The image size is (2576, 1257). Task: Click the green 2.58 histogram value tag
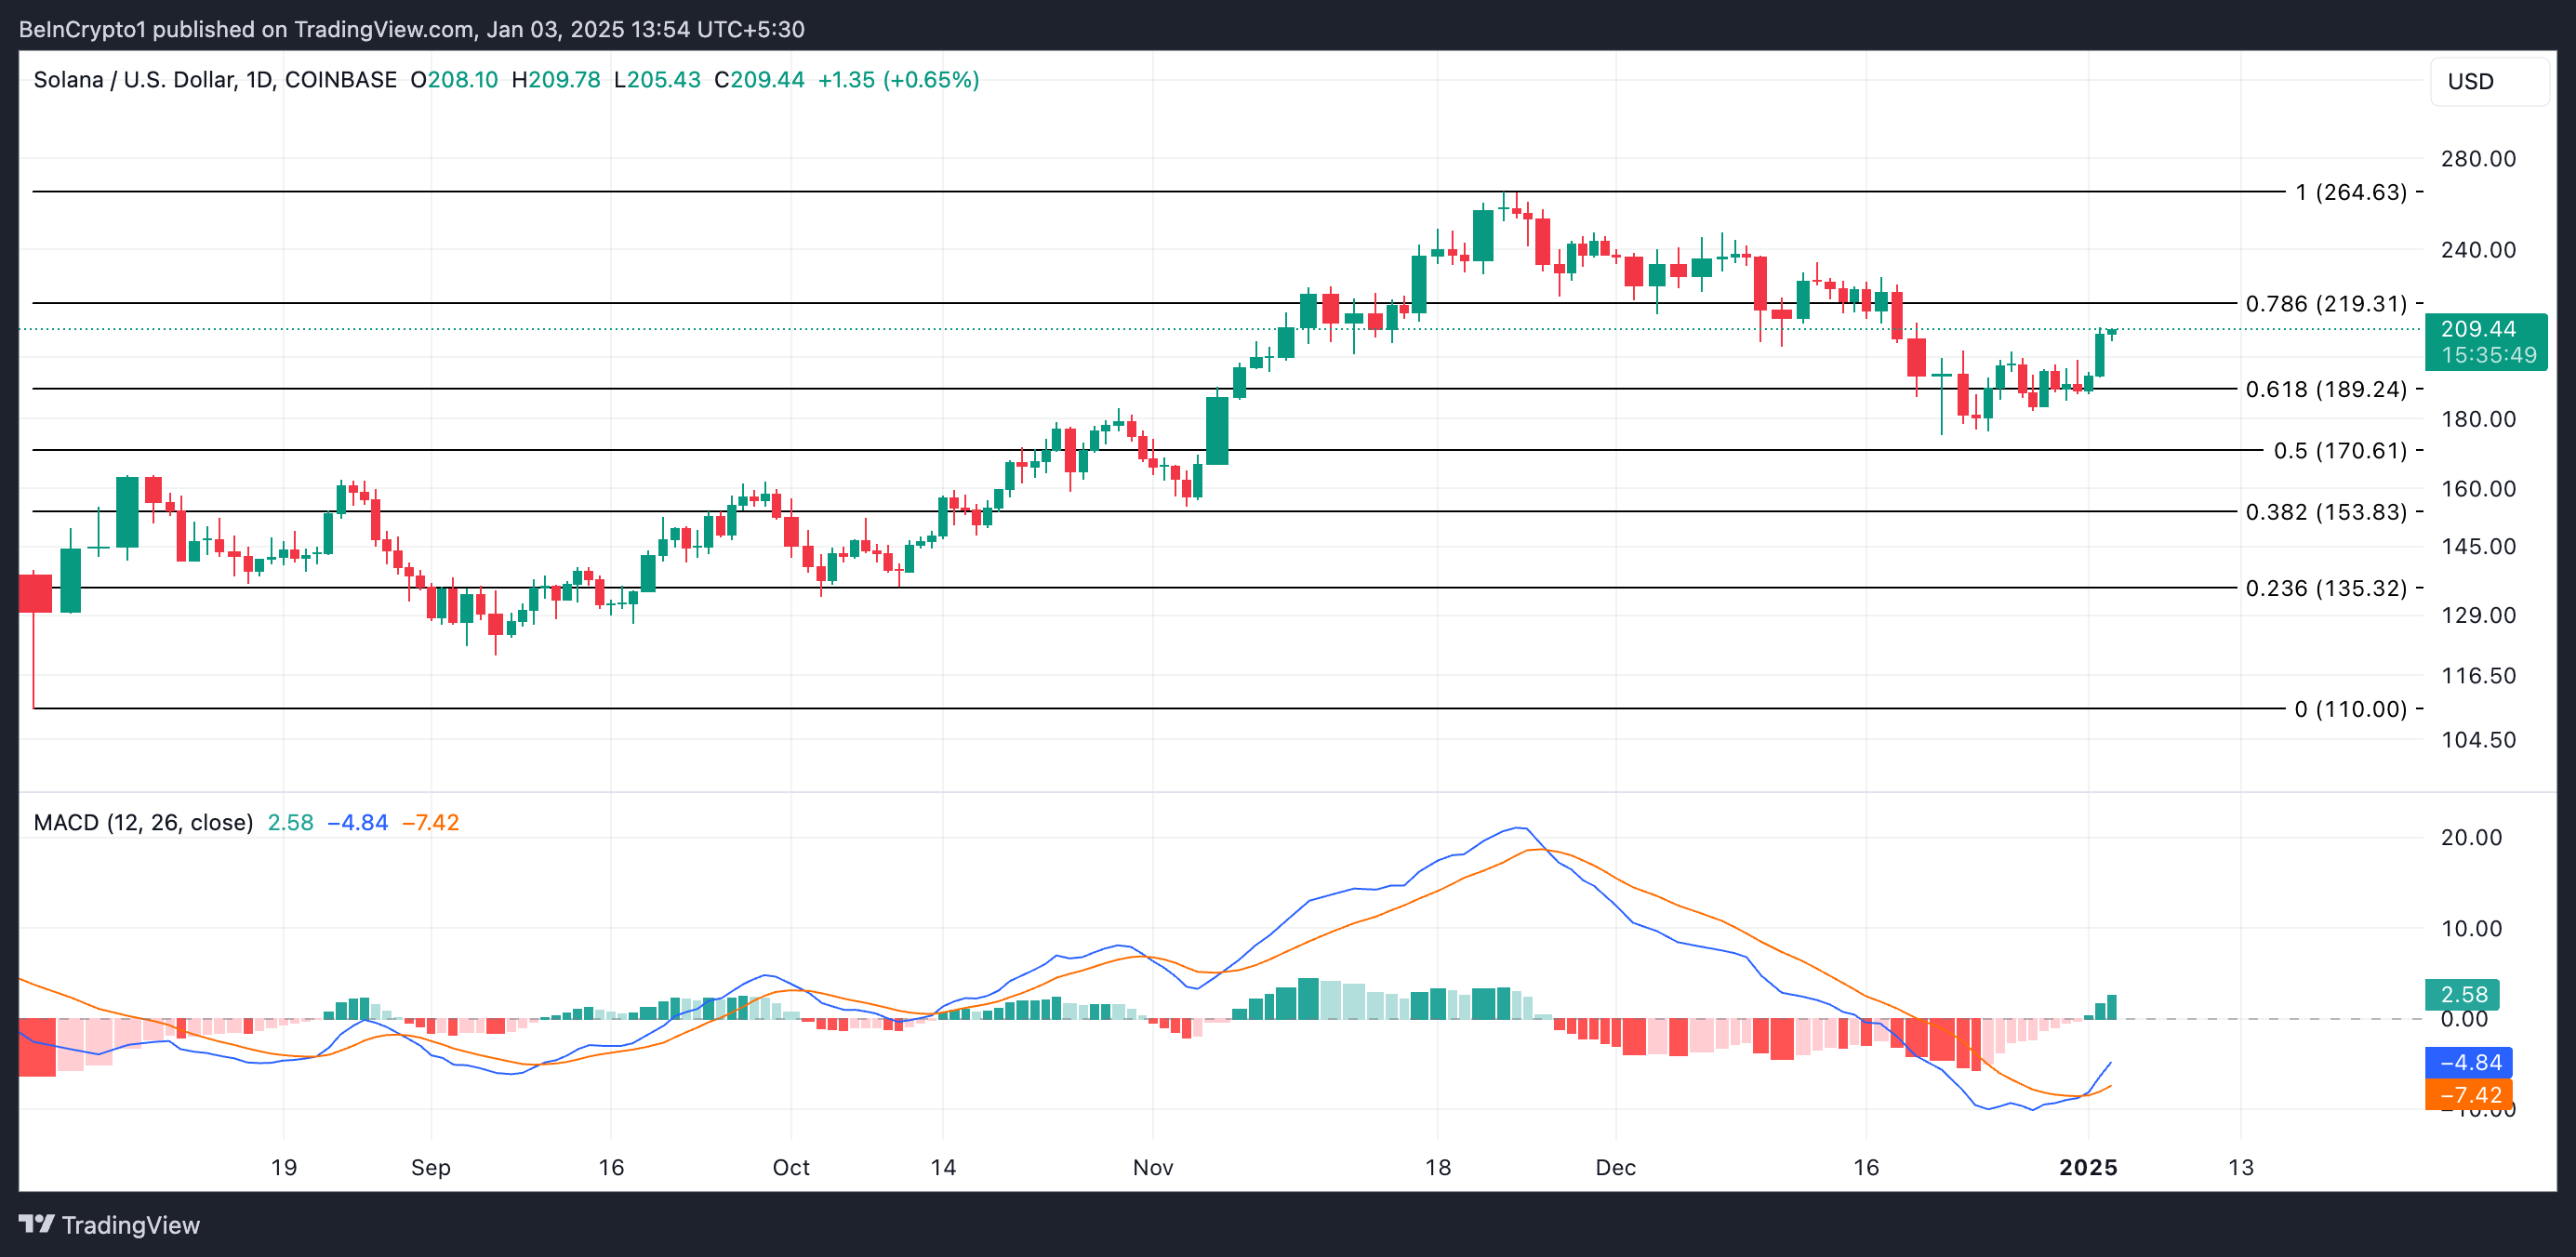(x=2462, y=994)
